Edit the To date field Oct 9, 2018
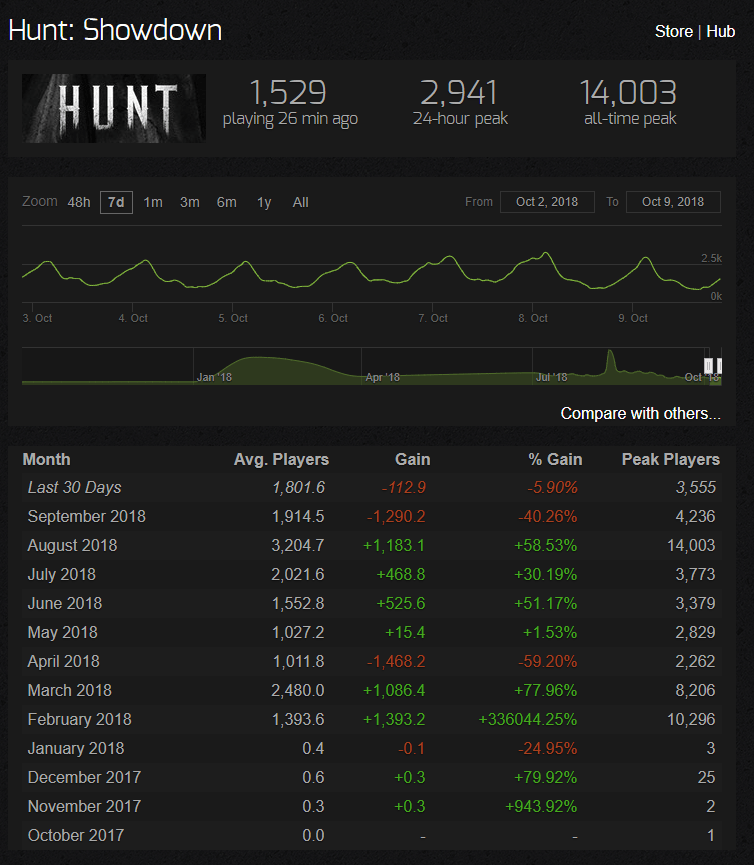 point(673,202)
